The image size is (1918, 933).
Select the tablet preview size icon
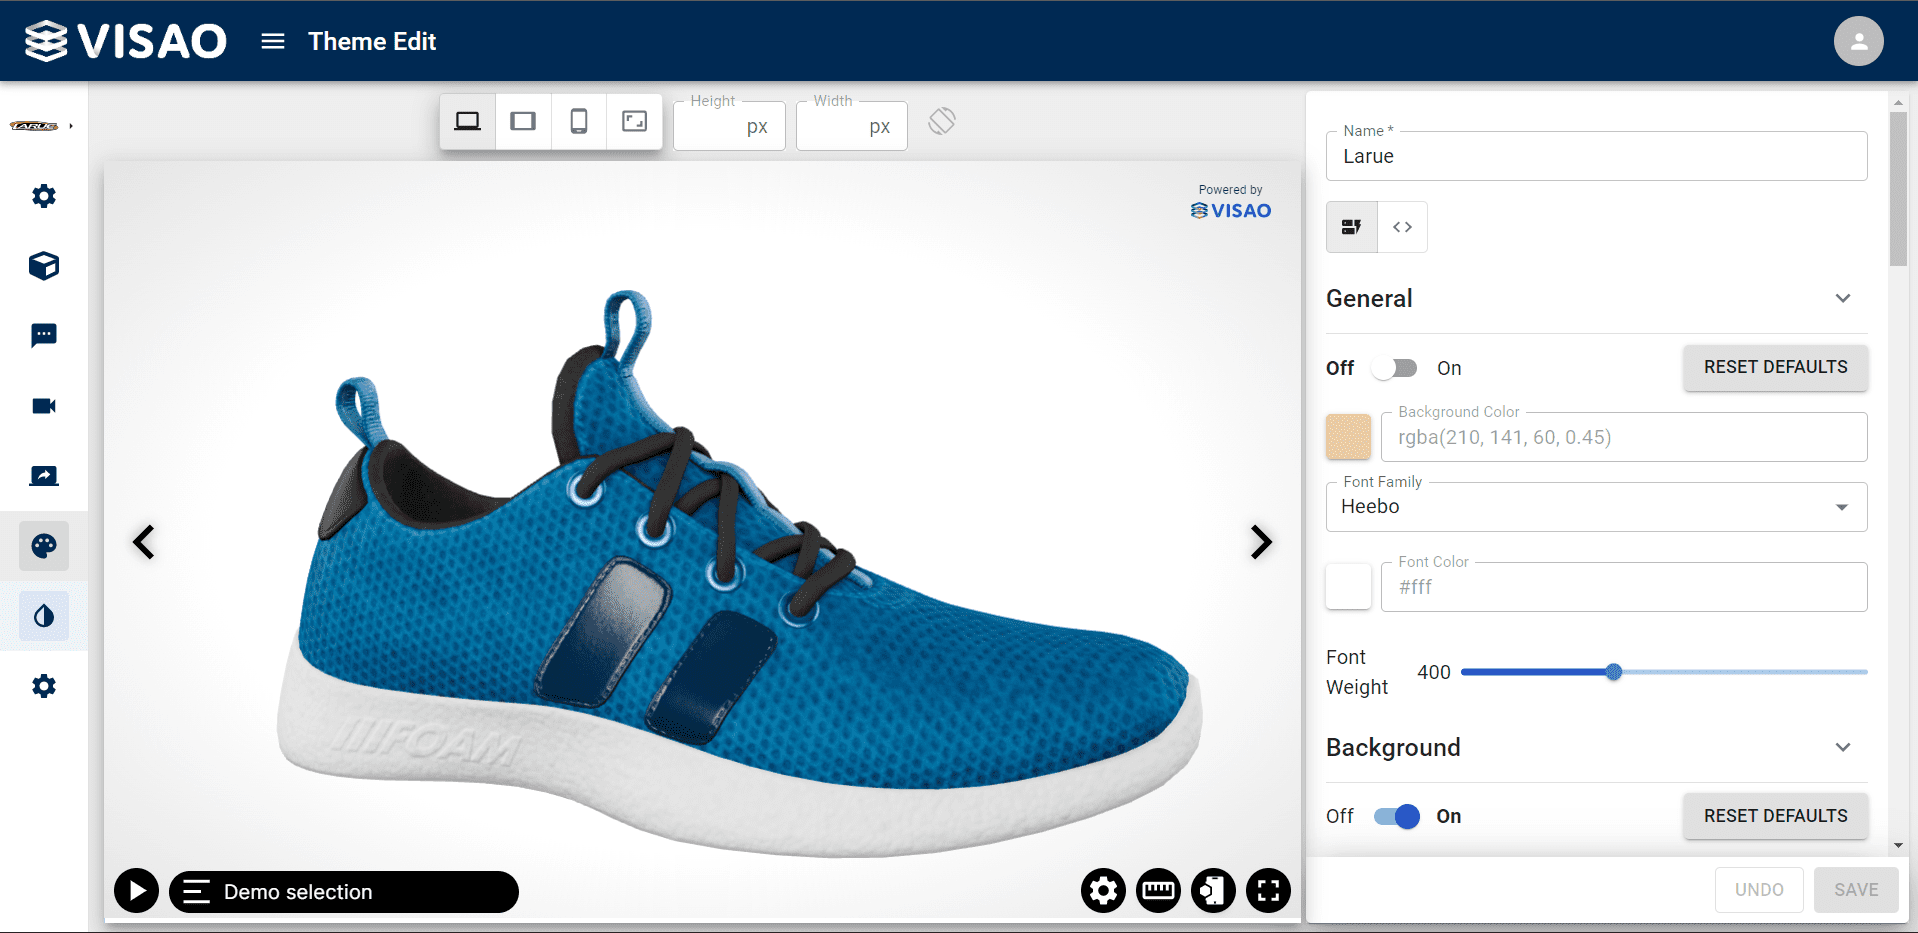(523, 121)
